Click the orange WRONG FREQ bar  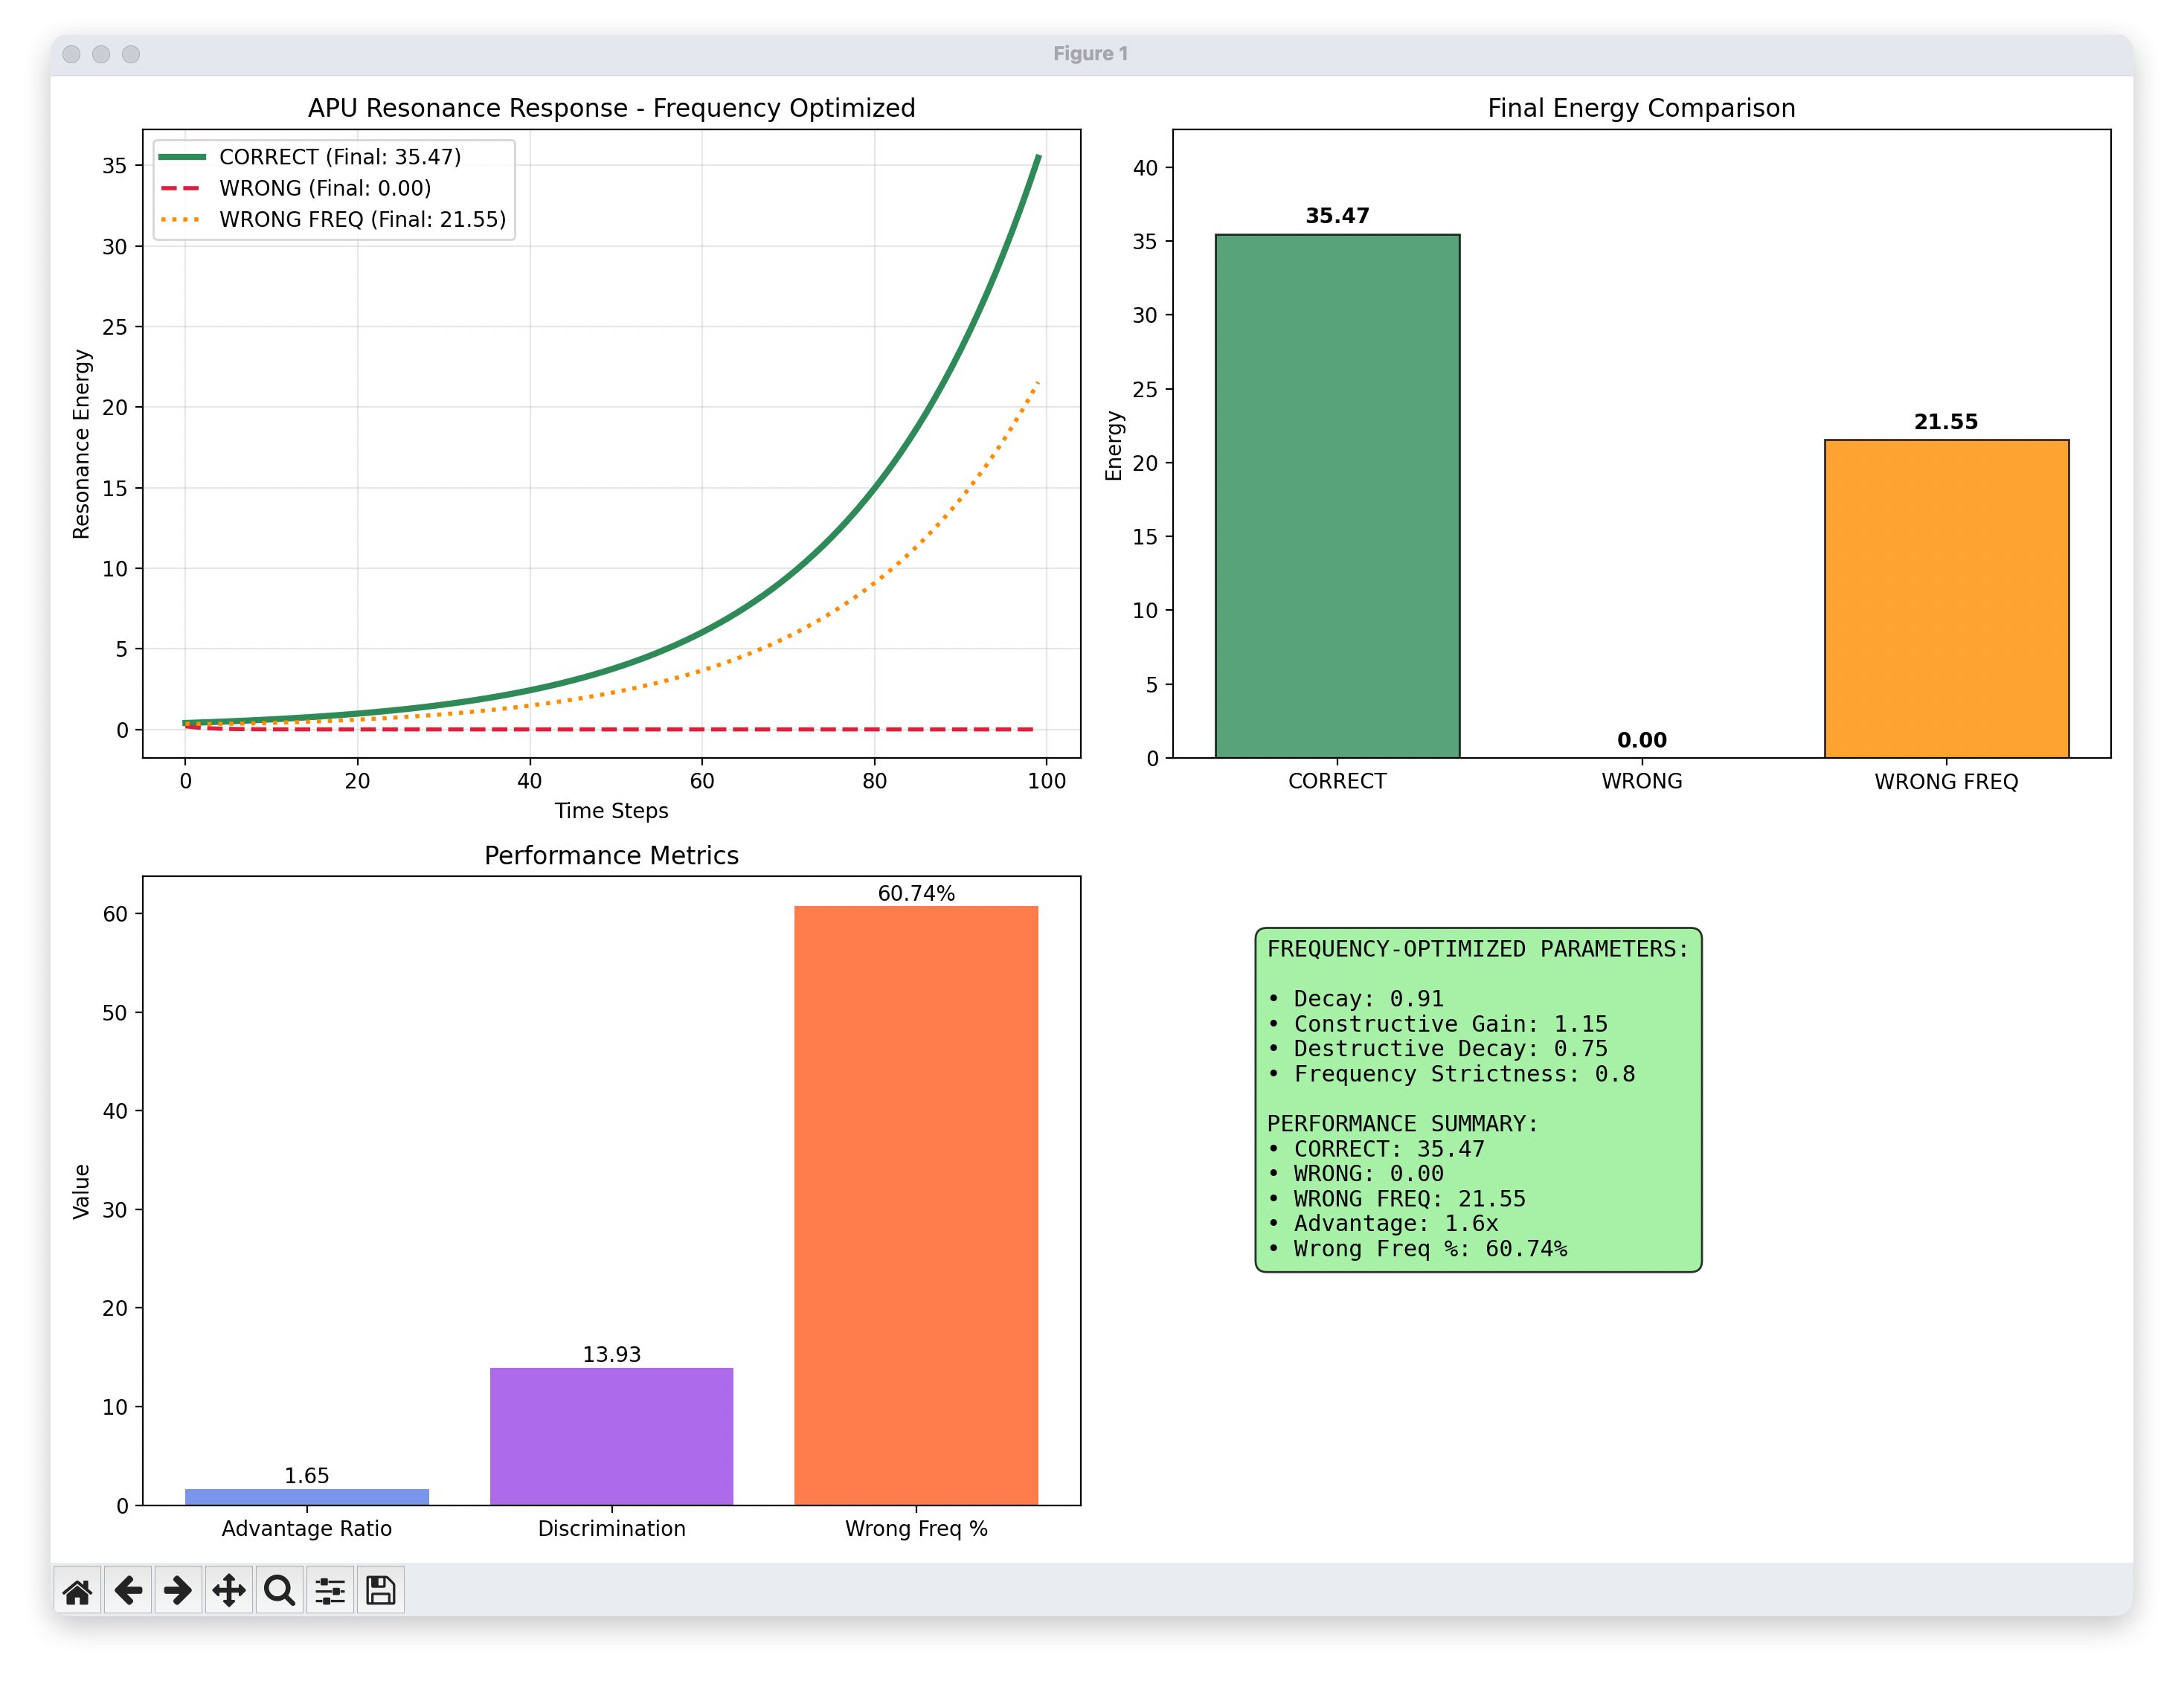coord(1945,598)
